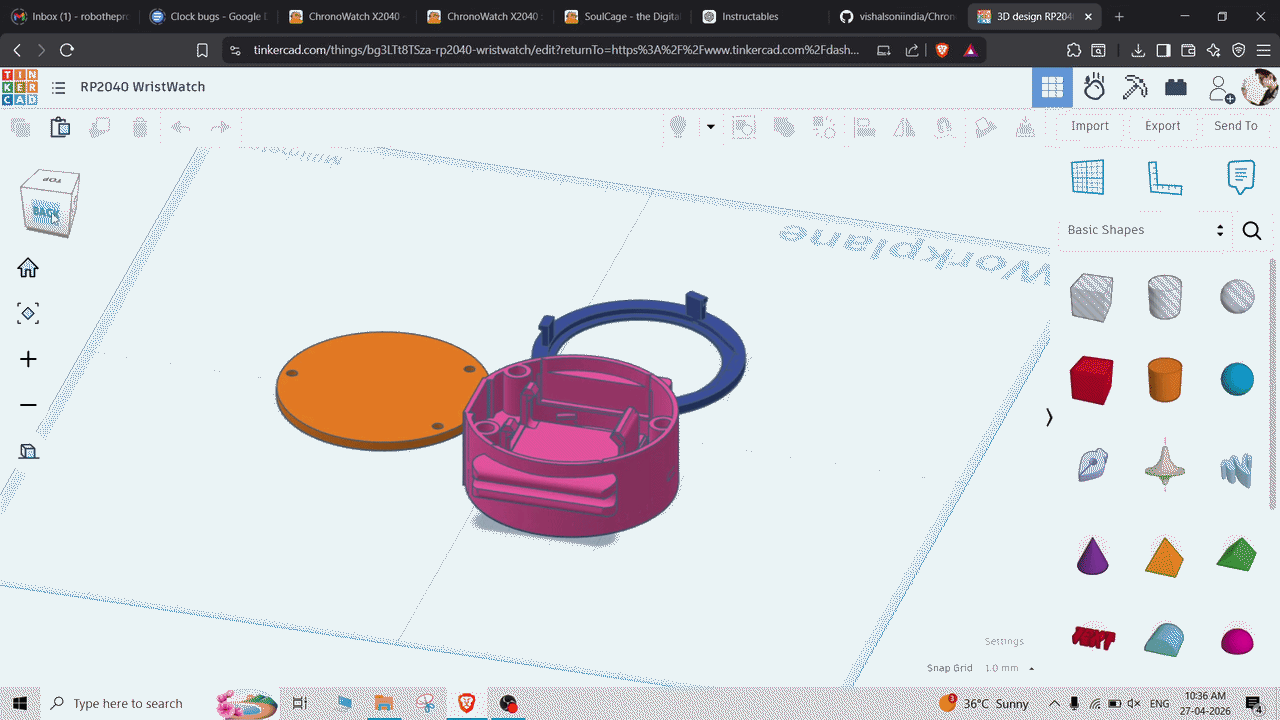The image size is (1280, 720).
Task: Select the Ruler tool
Action: (1165, 177)
